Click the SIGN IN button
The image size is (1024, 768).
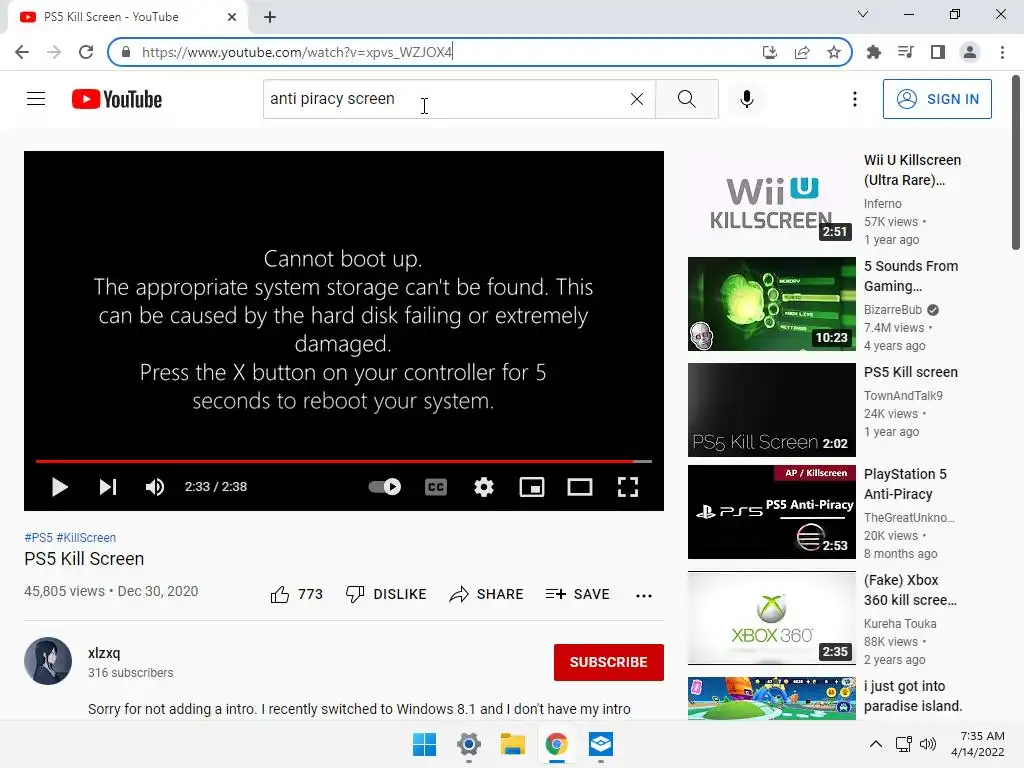pyautogui.click(x=937, y=99)
